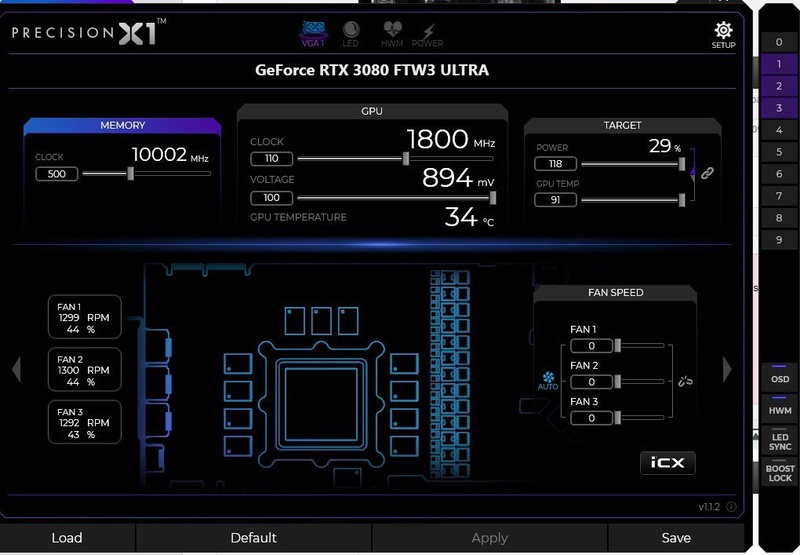Image resolution: width=800 pixels, height=555 pixels.
Task: Click the voltage field showing 100
Action: pyautogui.click(x=271, y=197)
